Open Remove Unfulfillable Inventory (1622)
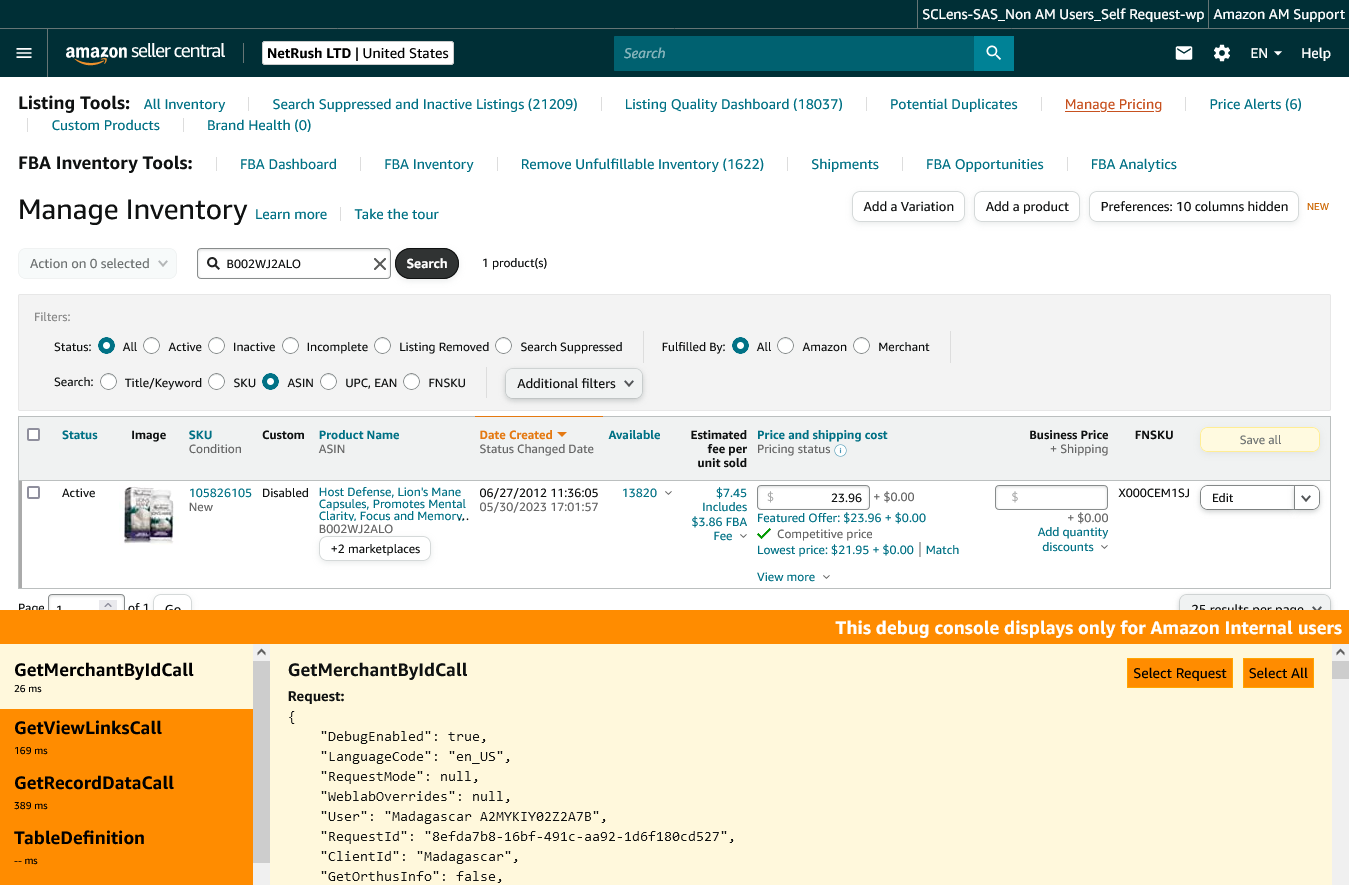 coord(642,164)
